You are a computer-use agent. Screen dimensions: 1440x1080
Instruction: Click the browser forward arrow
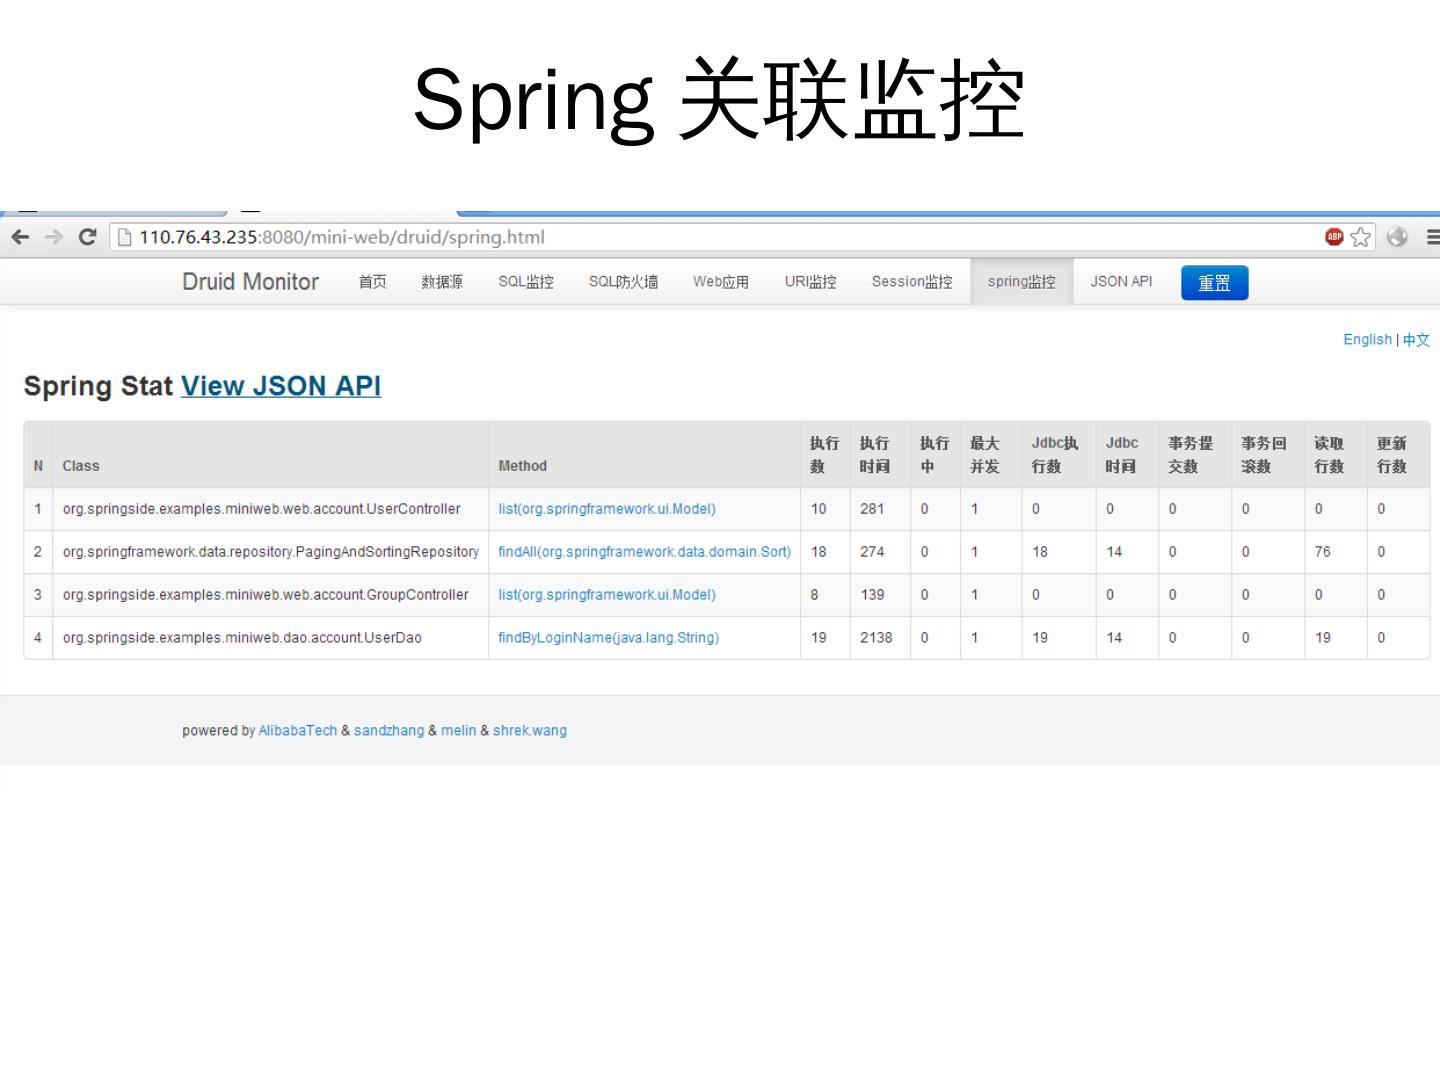(x=54, y=237)
